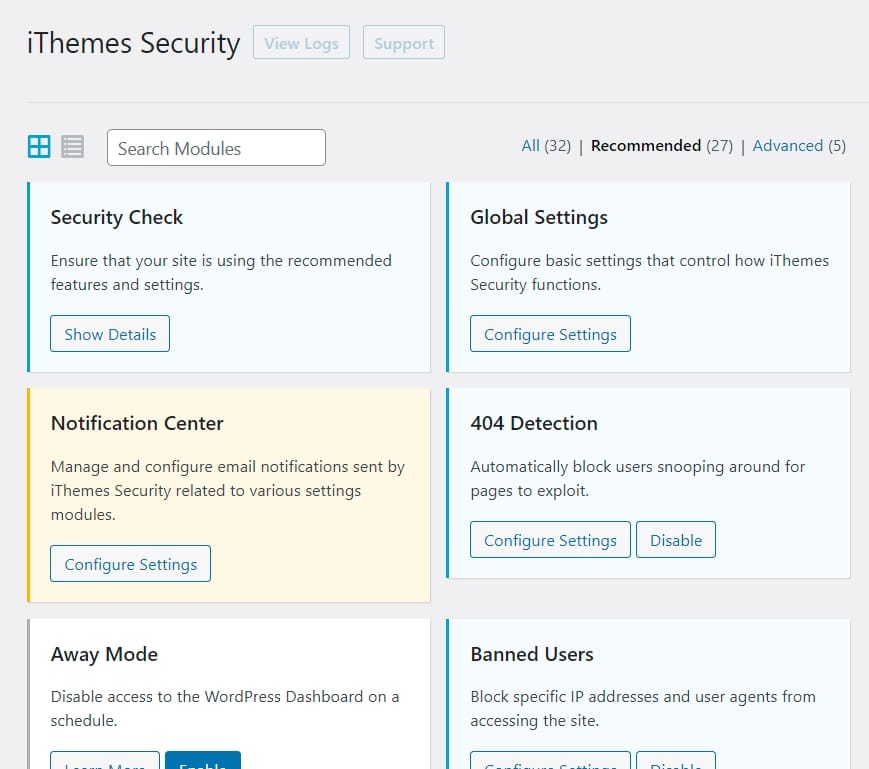The height and width of the screenshot is (769, 869).
Task: Enable the Away Mode module
Action: click(203, 760)
